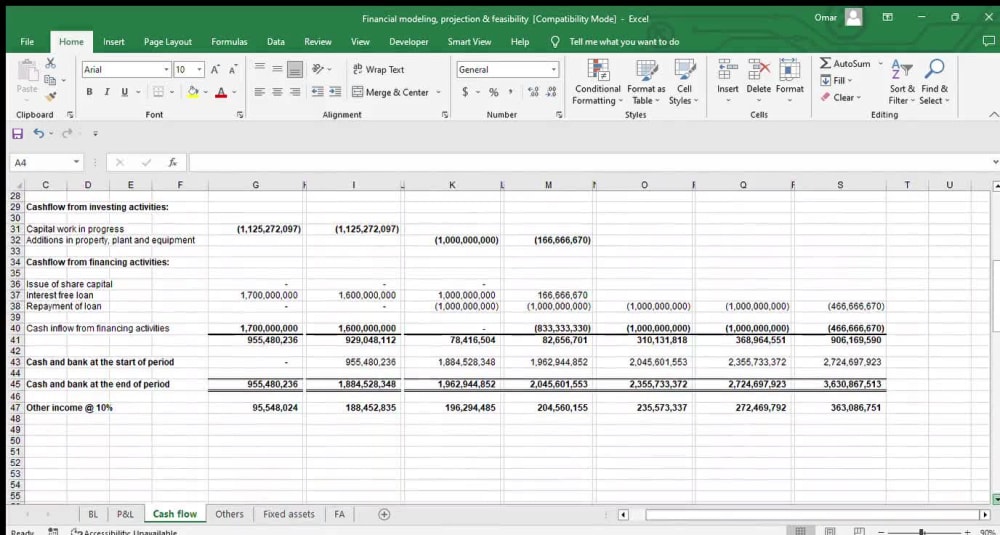The image size is (1000, 535).
Task: Align text left in Alignment group
Action: tap(260, 92)
